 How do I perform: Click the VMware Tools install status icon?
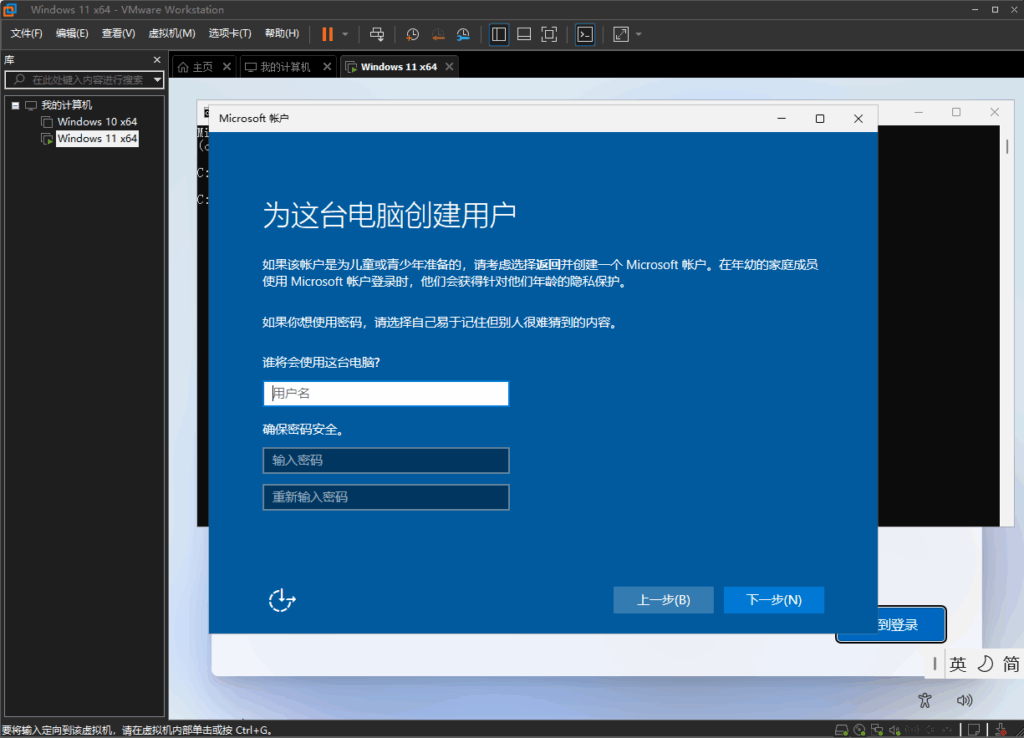pyautogui.click(x=1001, y=730)
